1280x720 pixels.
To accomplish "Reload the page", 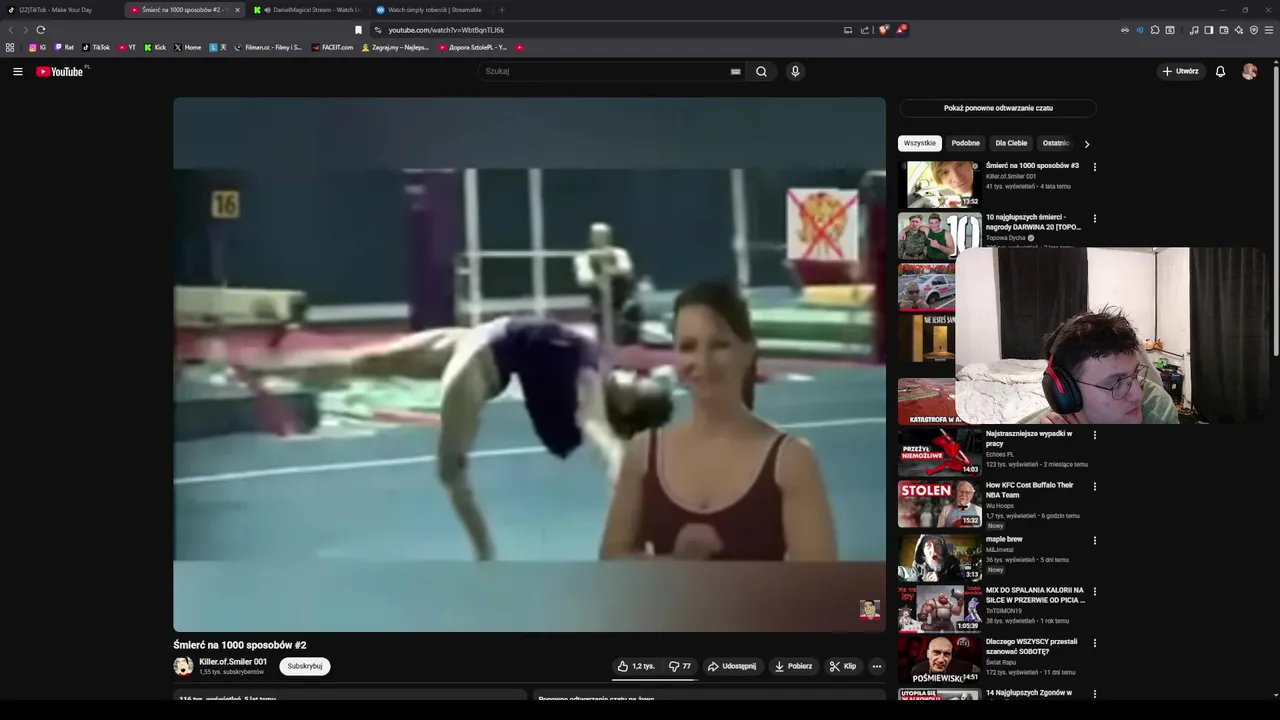I will click(x=41, y=30).
